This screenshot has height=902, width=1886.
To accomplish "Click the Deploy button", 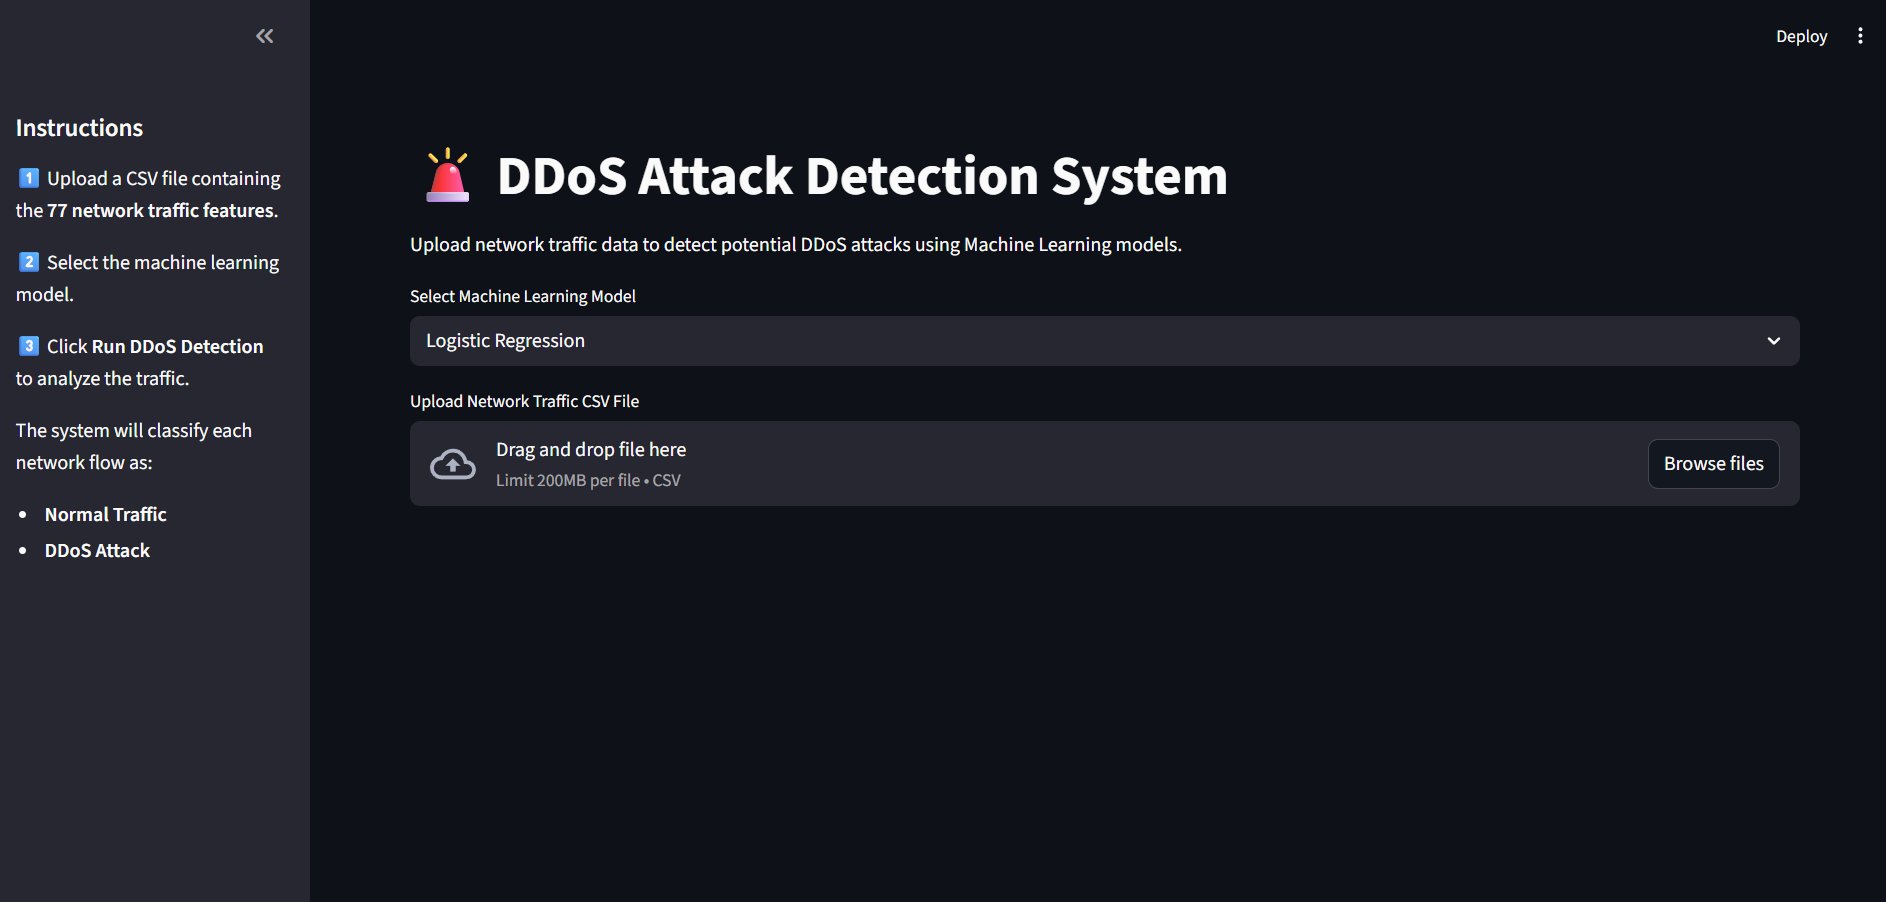I will pos(1801,36).
